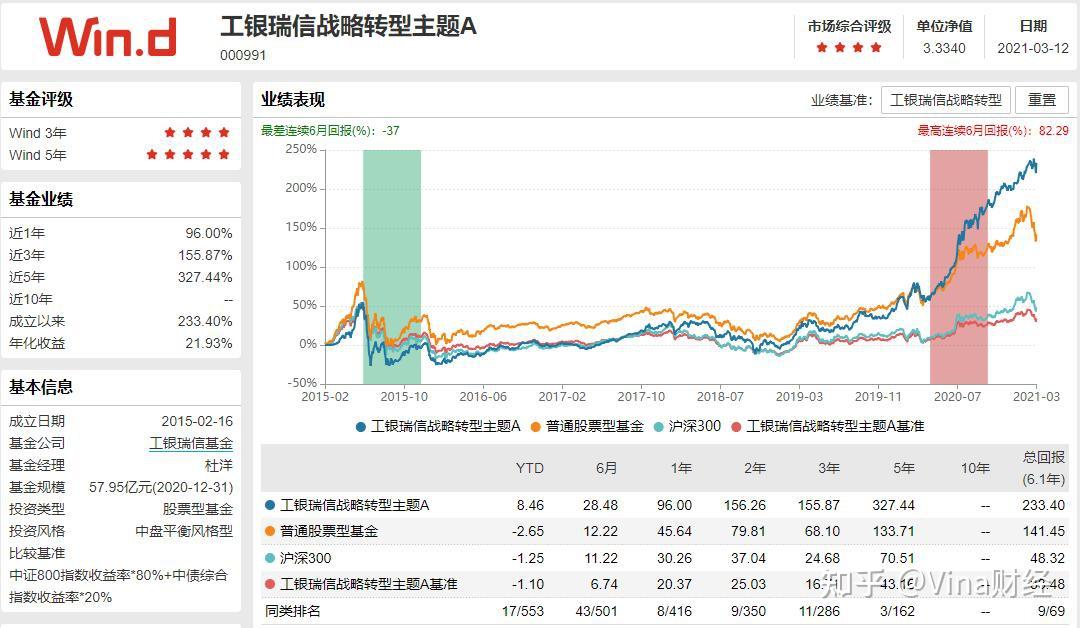Image resolution: width=1080 pixels, height=628 pixels.
Task: Open the 工银瑞信基金 company link
Action: 191,443
